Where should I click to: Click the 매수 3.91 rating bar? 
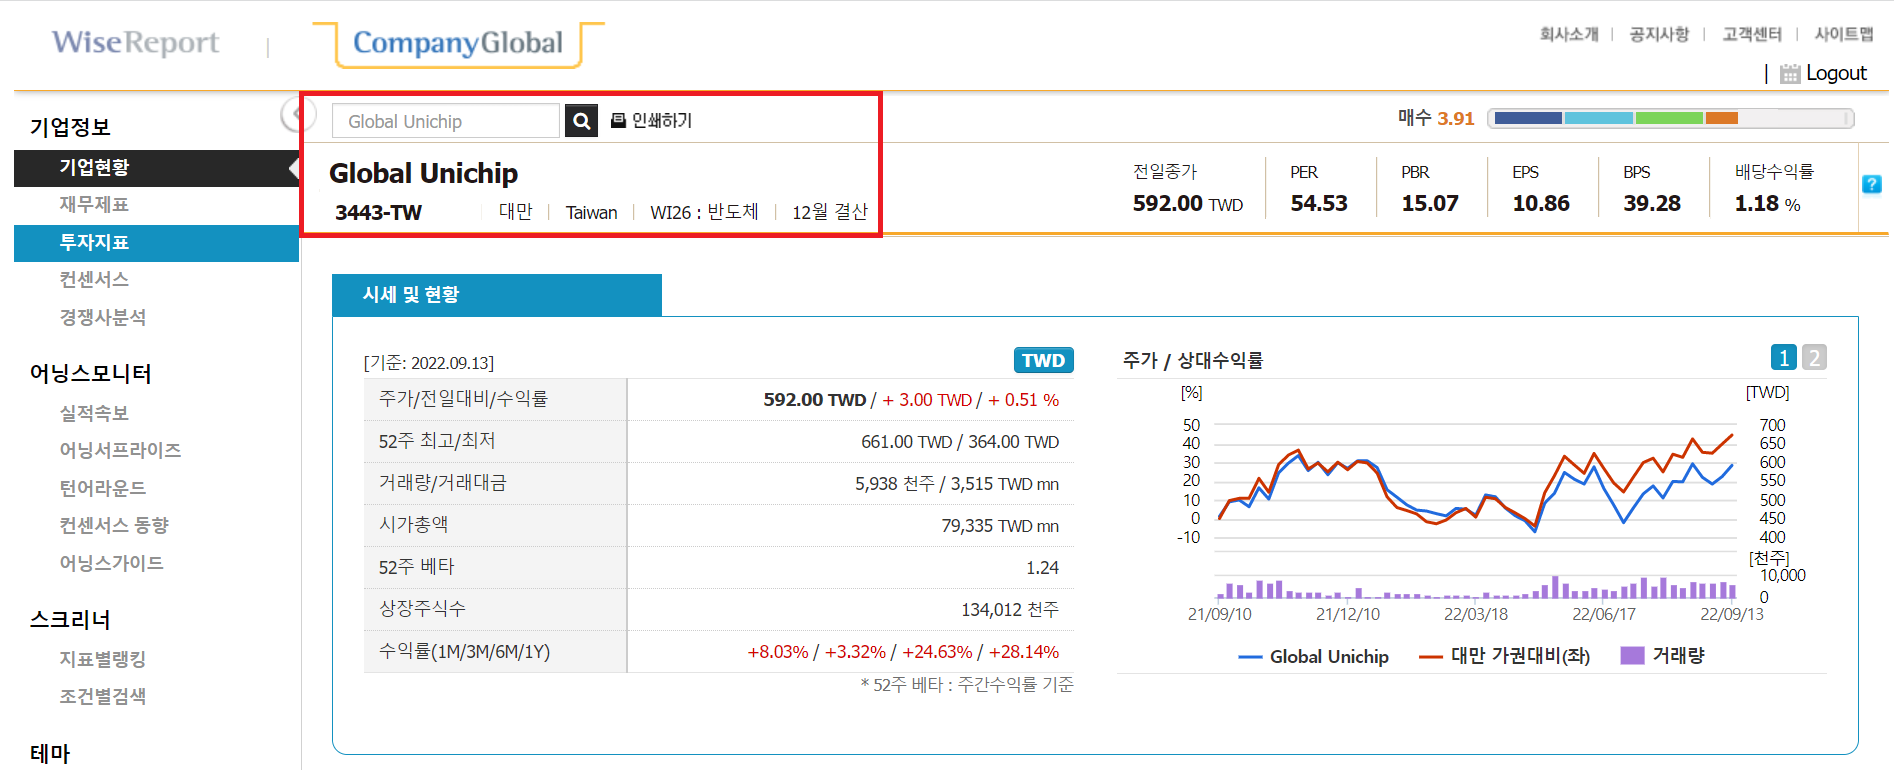pyautogui.click(x=1670, y=118)
